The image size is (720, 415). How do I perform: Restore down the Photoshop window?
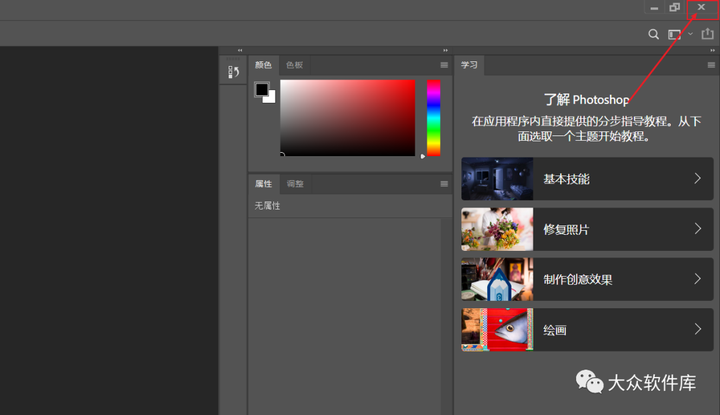coord(674,7)
